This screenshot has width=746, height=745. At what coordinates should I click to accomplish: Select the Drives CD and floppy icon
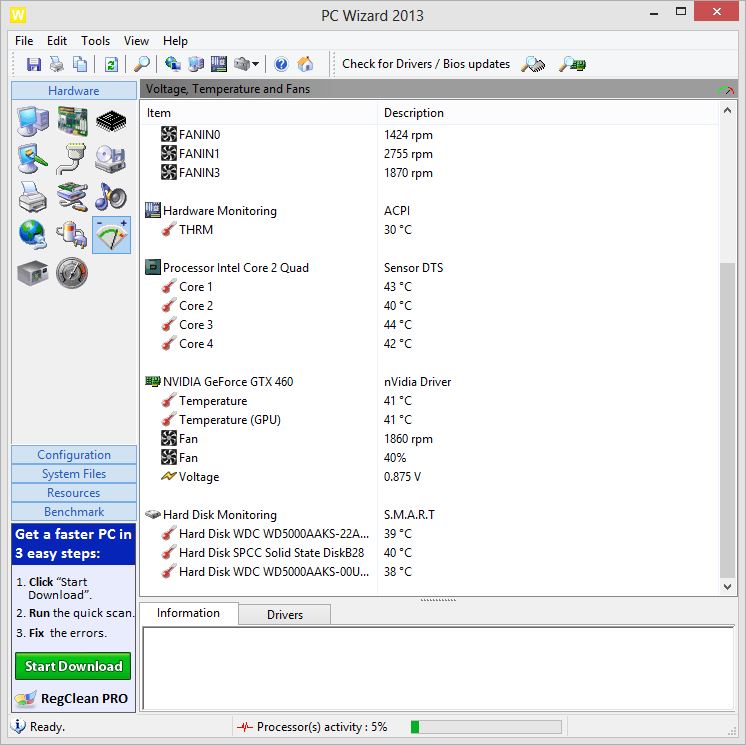[x=111, y=158]
